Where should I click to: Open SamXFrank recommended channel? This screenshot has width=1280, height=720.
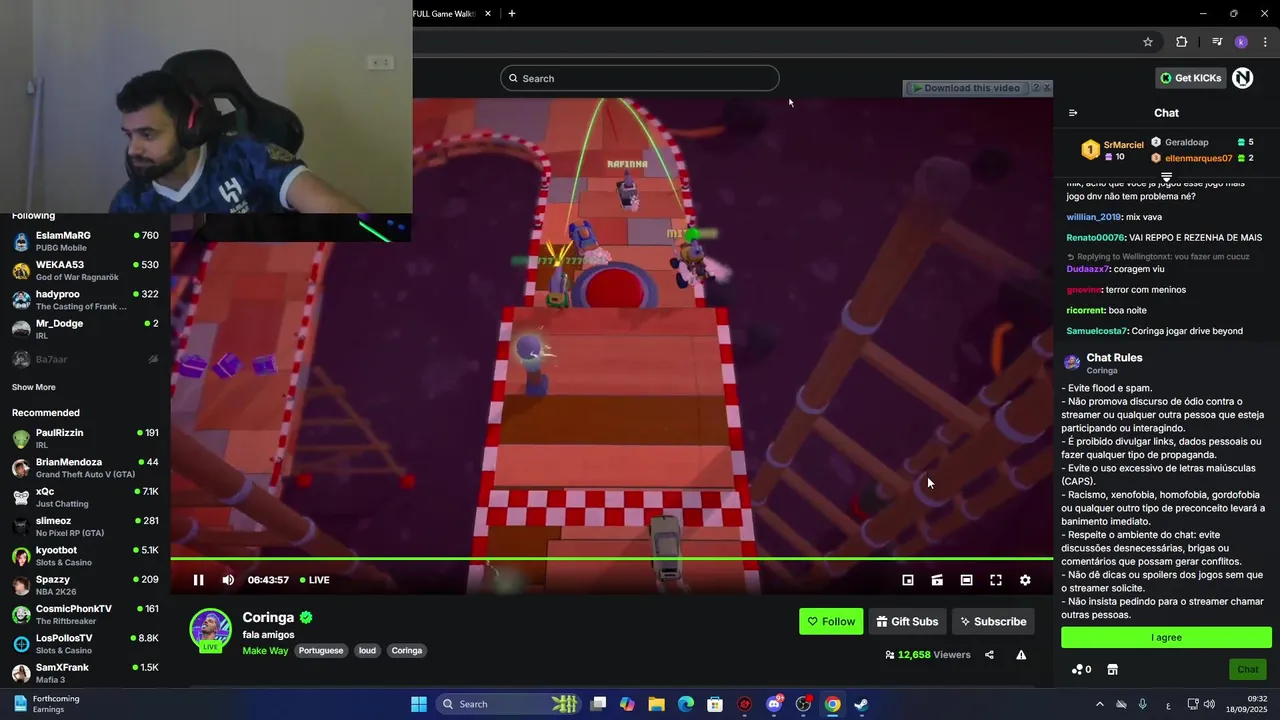[85, 673]
